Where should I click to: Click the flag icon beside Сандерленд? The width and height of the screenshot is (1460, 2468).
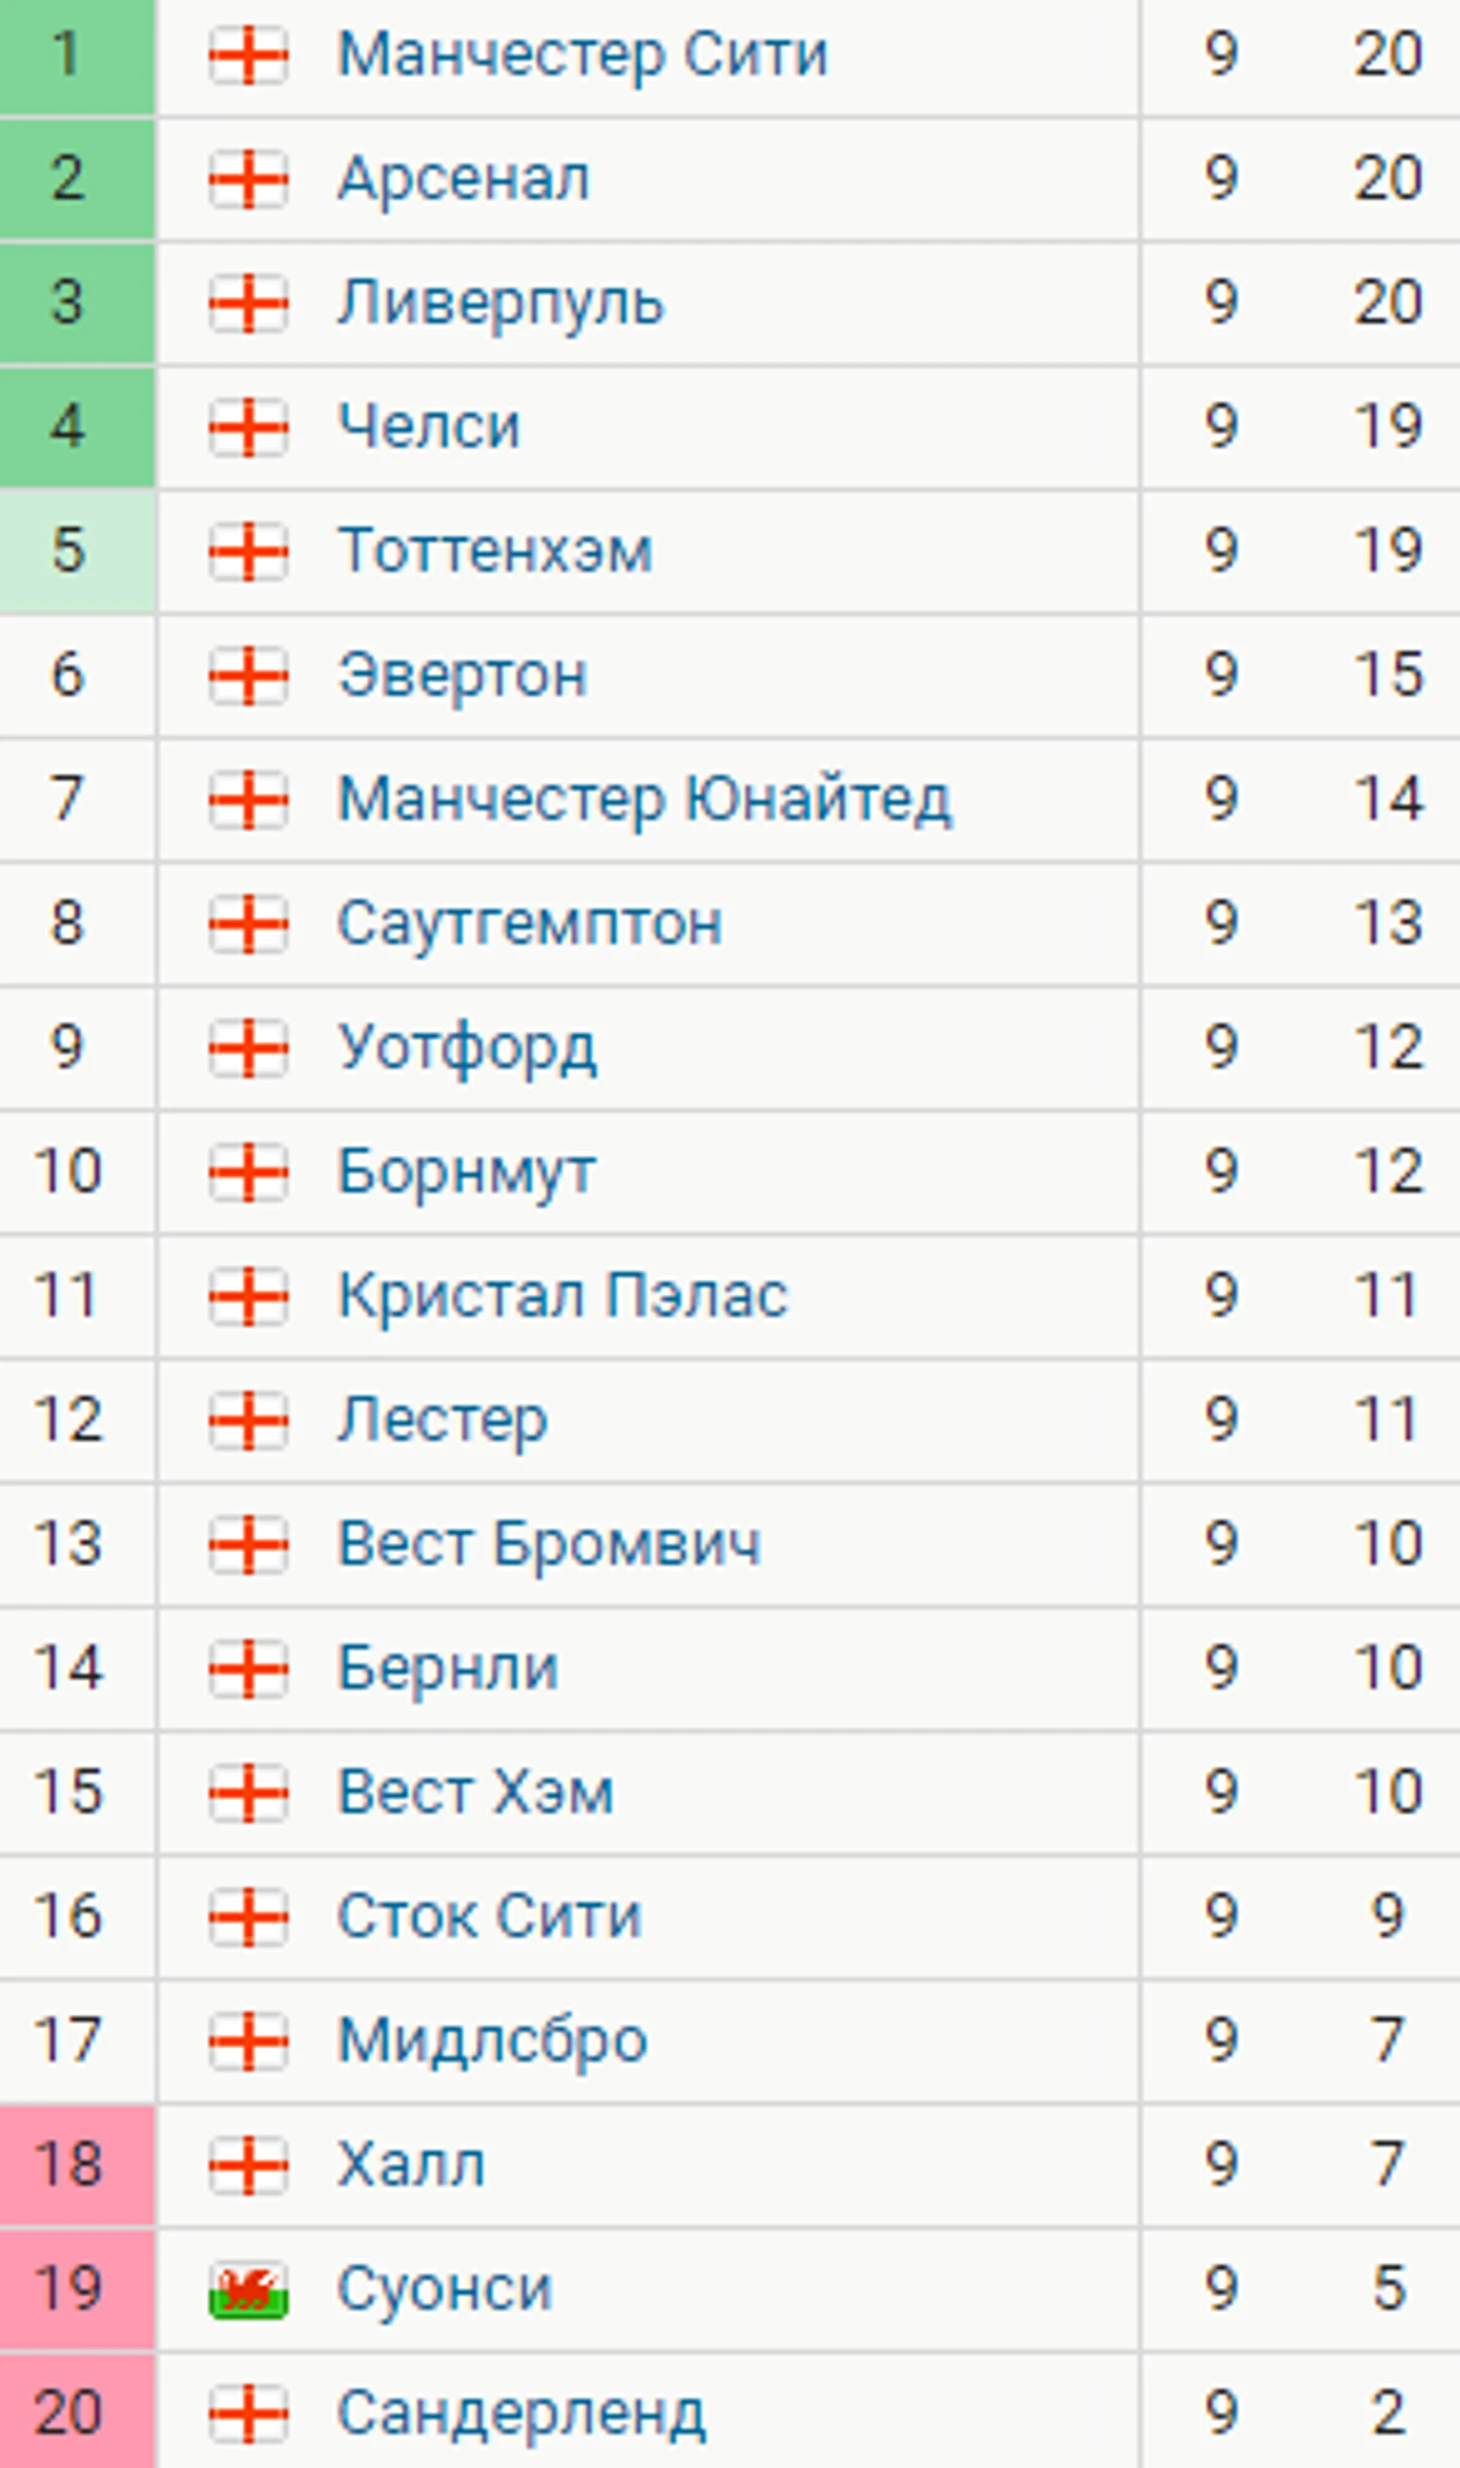click(x=248, y=2414)
